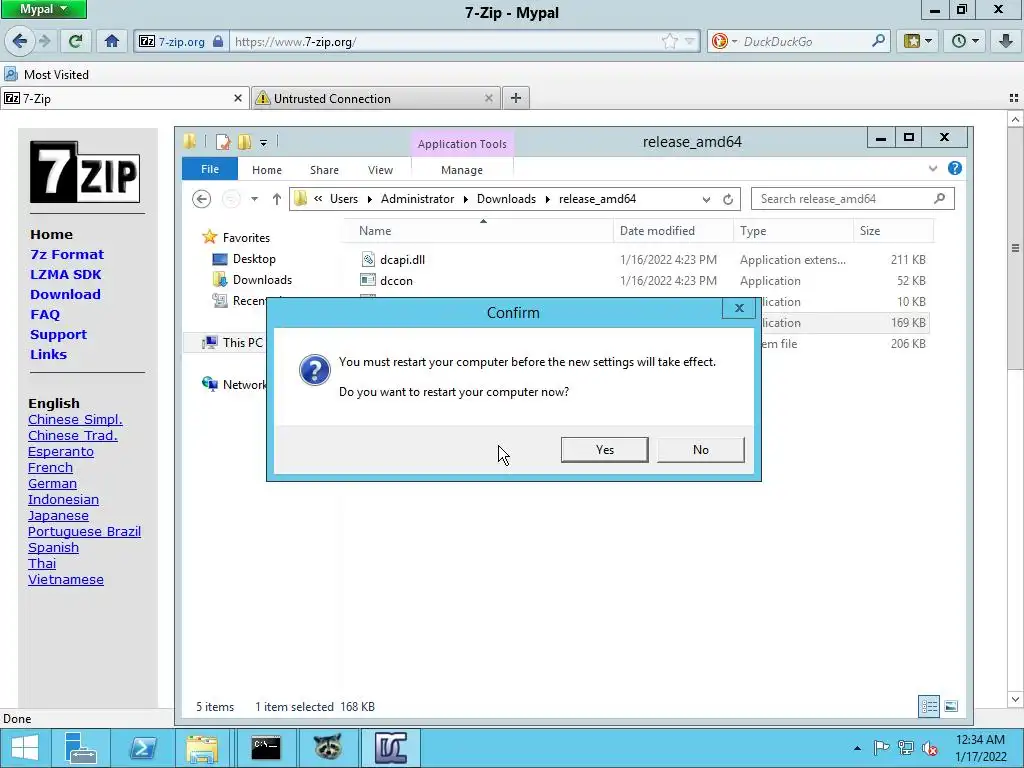Click the Explorer help question mark icon

[955, 168]
